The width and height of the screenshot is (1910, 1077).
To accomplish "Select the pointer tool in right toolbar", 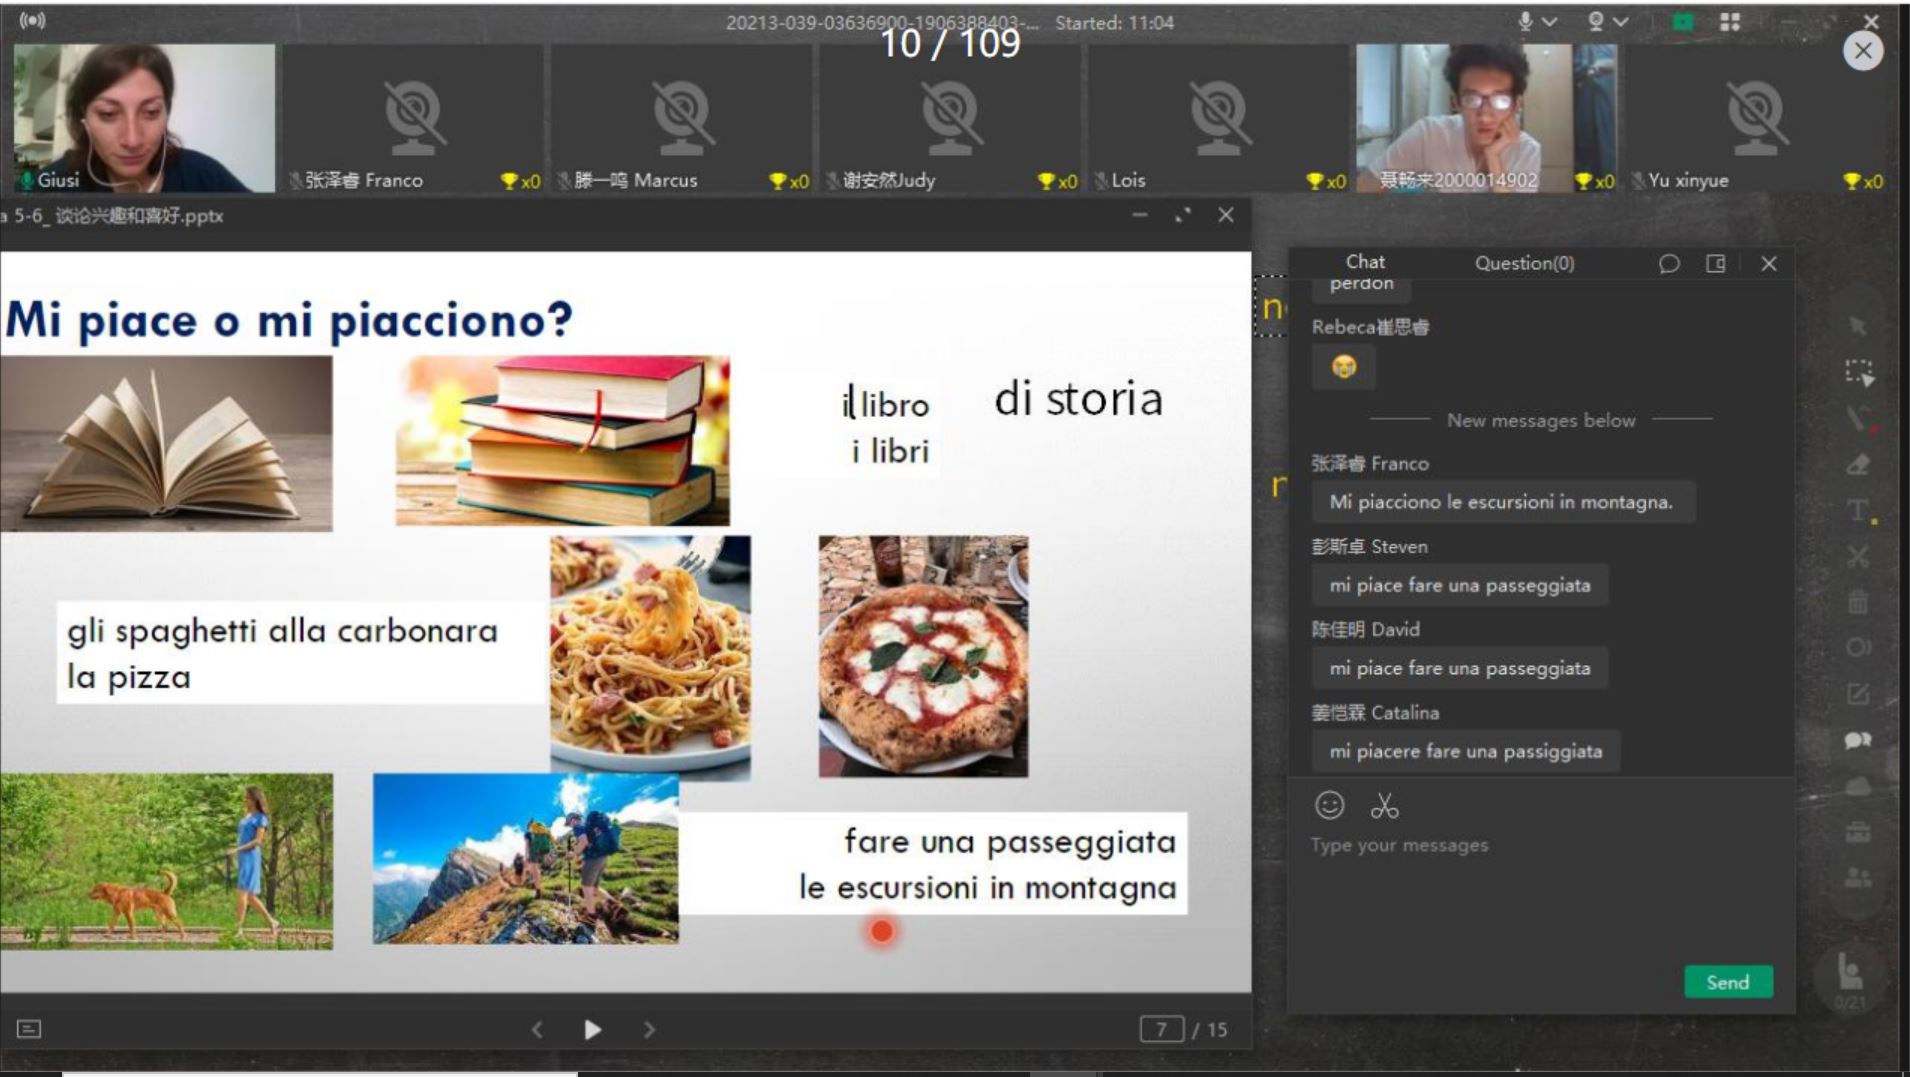I will click(x=1858, y=326).
